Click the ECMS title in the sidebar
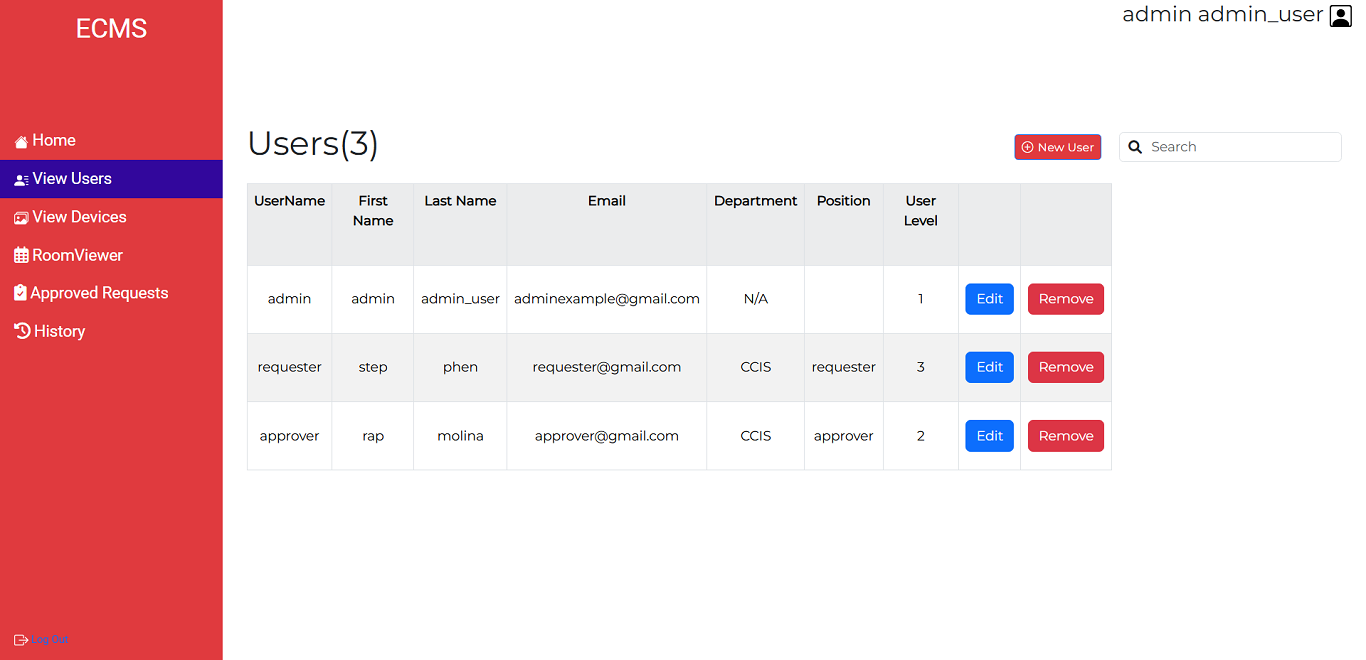 click(111, 29)
